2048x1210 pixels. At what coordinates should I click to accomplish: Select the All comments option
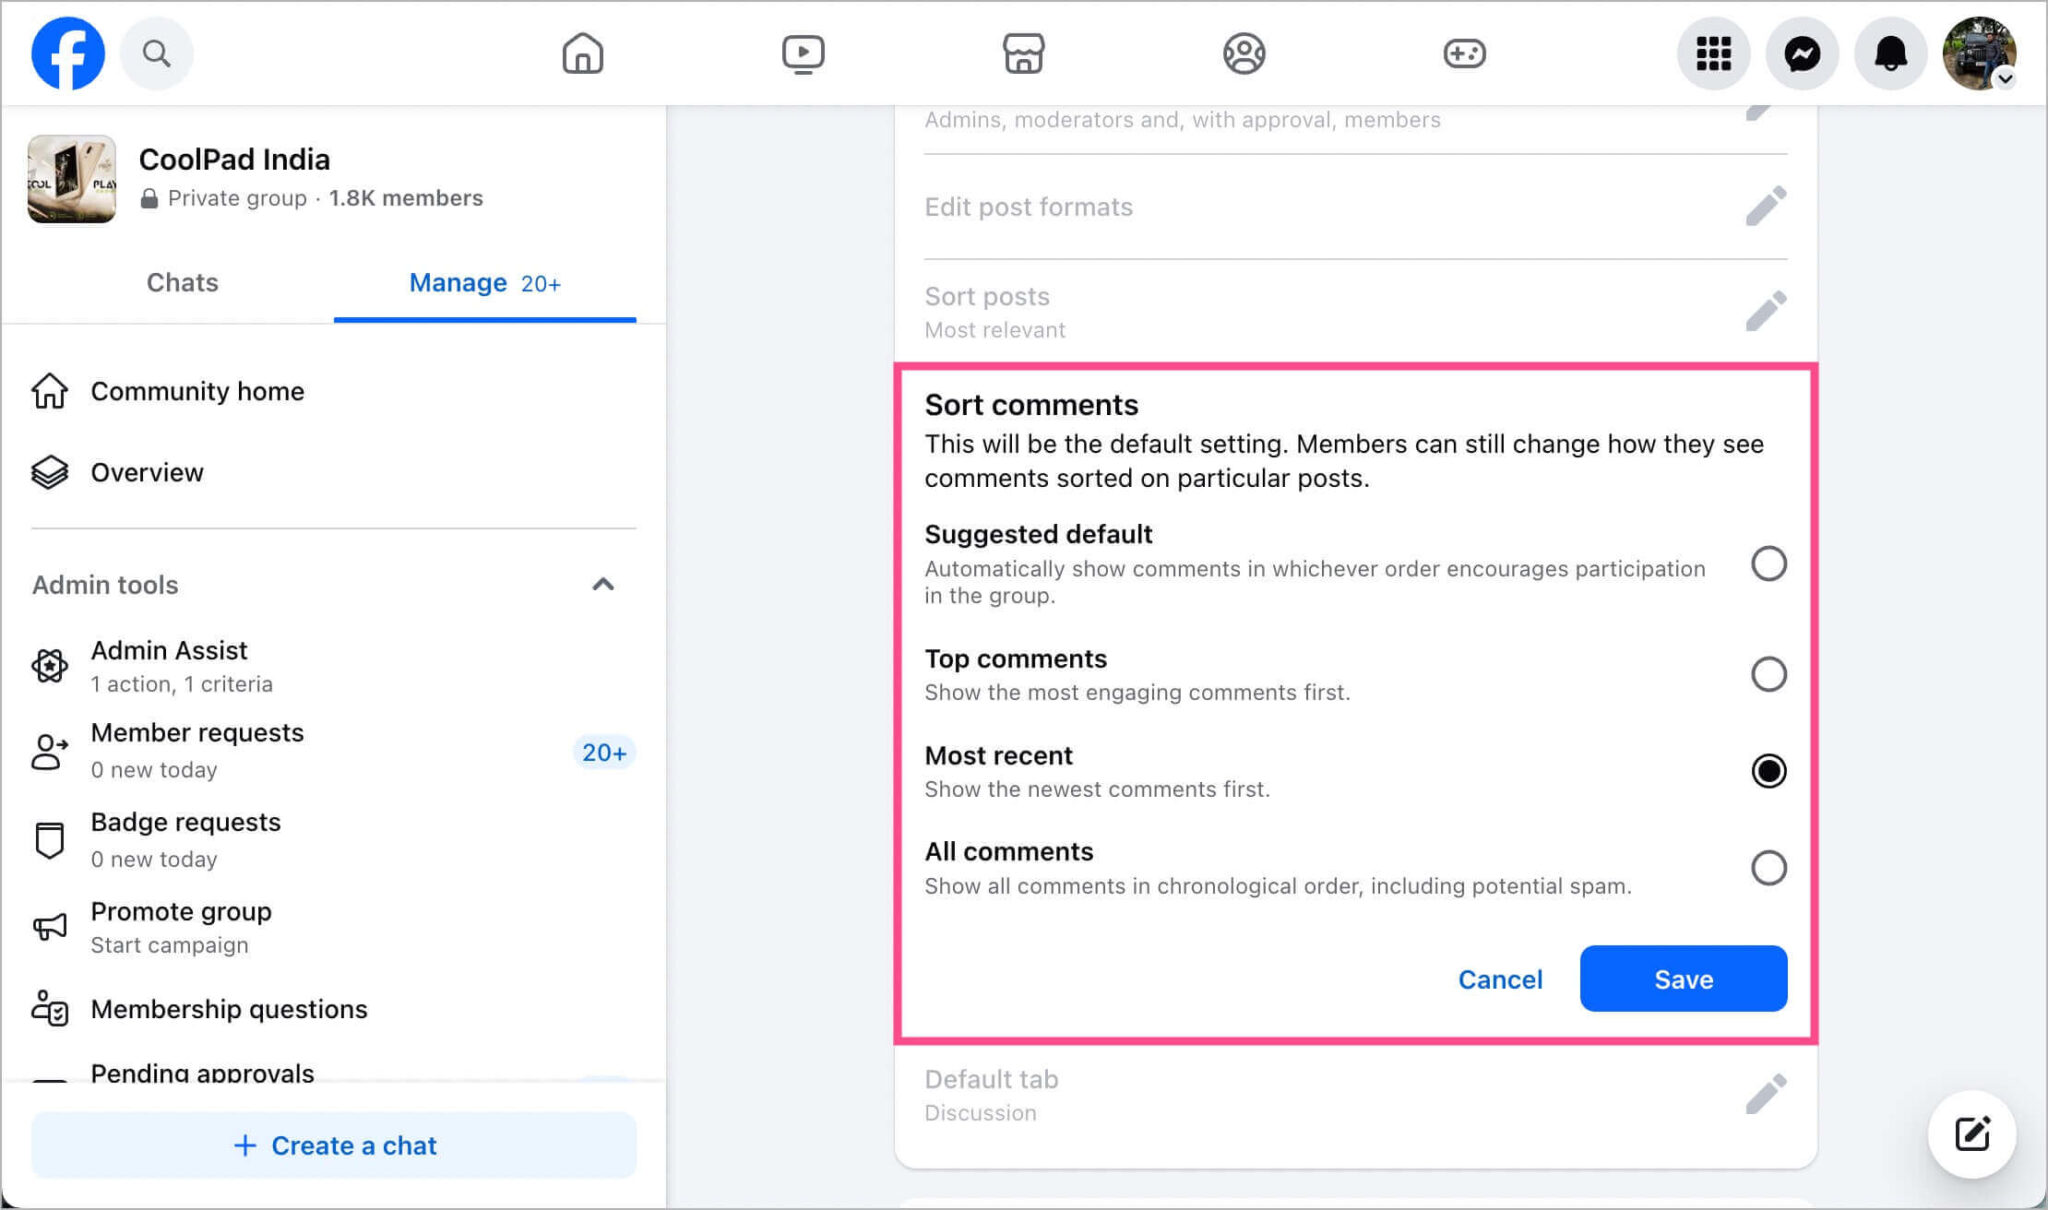point(1769,867)
